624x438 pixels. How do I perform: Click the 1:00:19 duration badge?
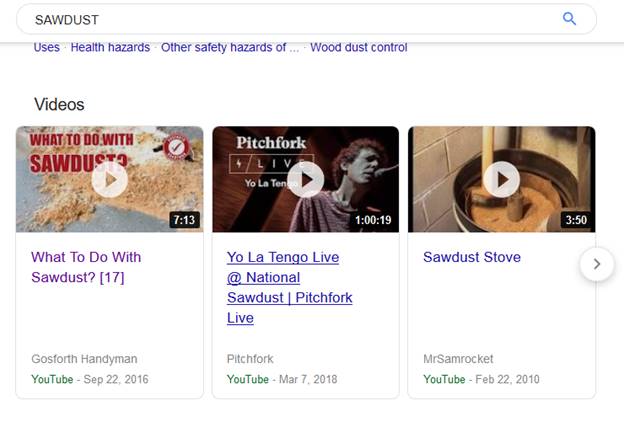pyautogui.click(x=373, y=219)
